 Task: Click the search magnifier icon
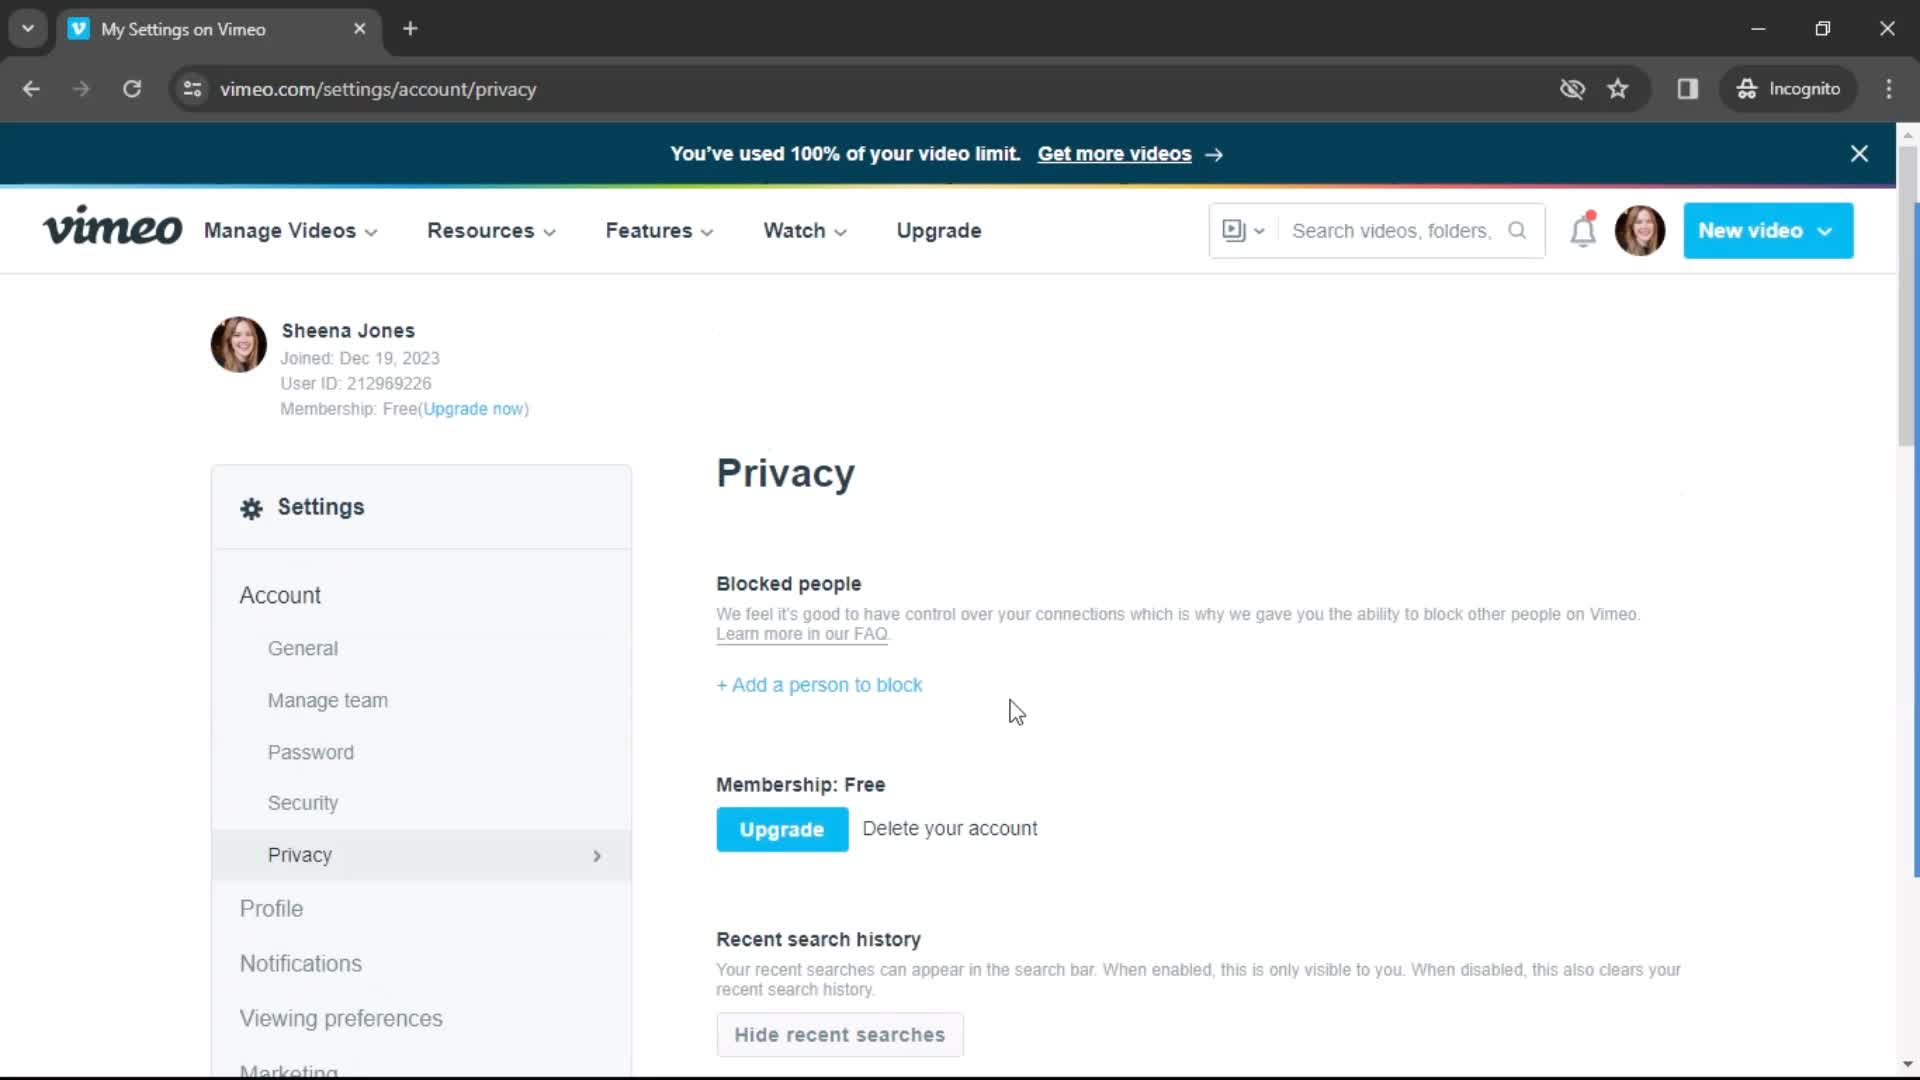(x=1517, y=231)
